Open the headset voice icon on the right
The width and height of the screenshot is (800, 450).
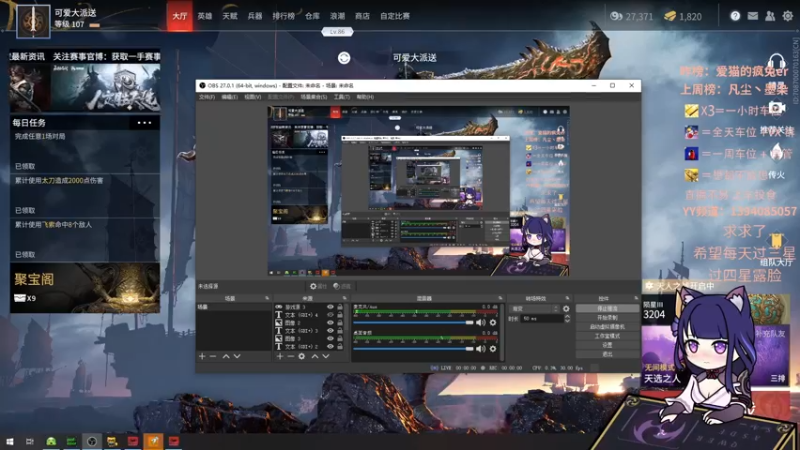[776, 63]
